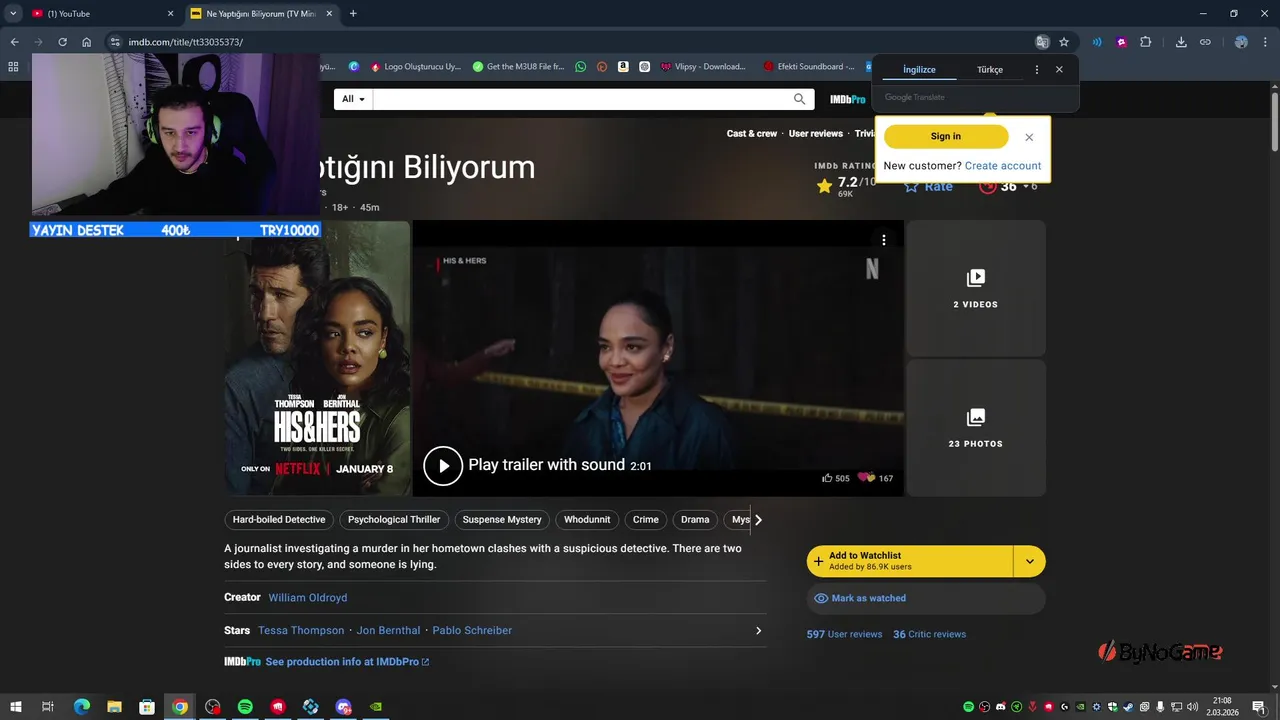
Task: Open the 7.2/10 IMDb rating
Action: point(846,186)
